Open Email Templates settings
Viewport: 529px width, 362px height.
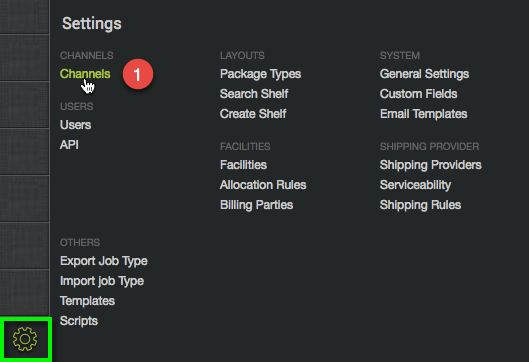(x=423, y=114)
